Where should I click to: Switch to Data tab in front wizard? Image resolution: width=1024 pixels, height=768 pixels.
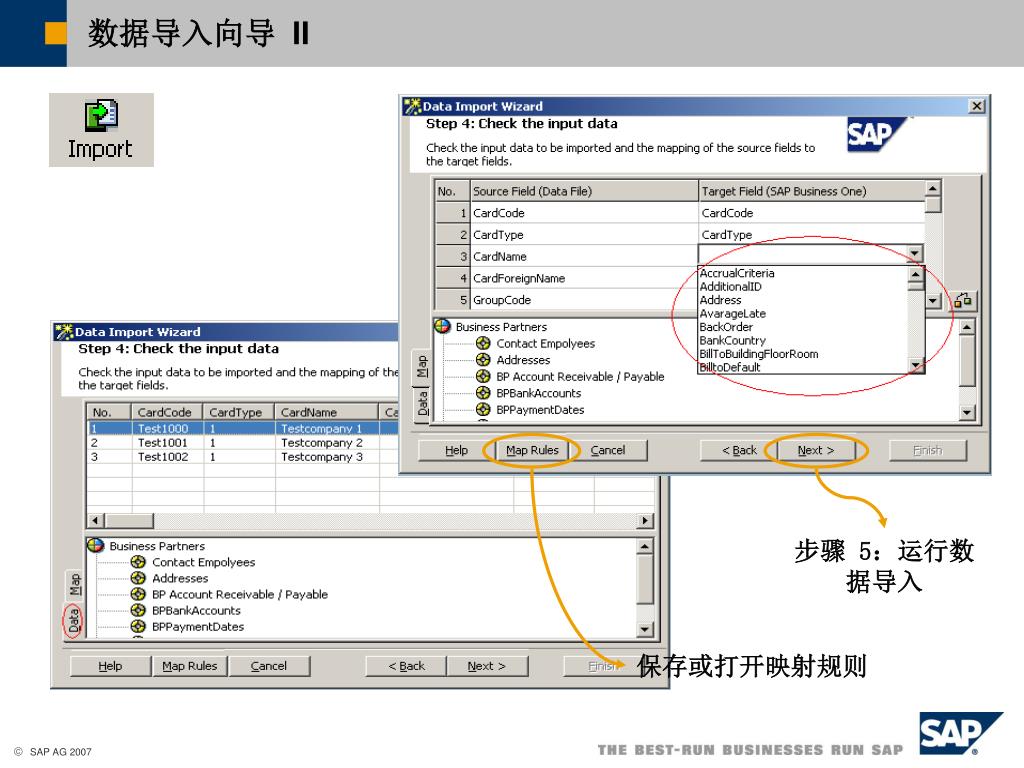422,404
